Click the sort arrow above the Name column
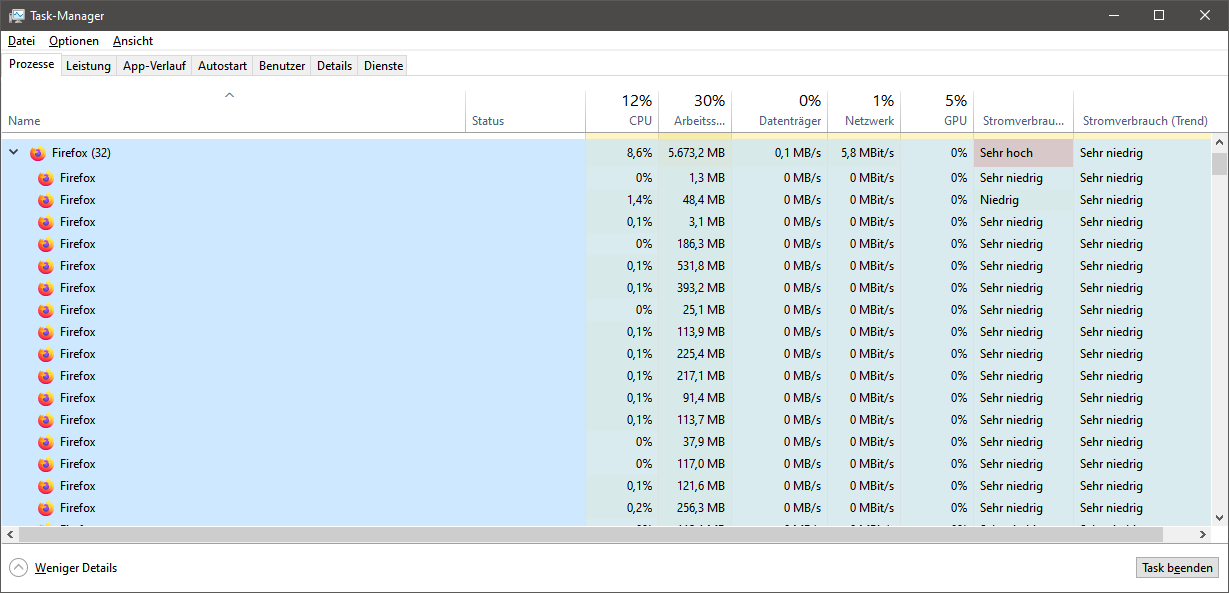 [x=229, y=96]
